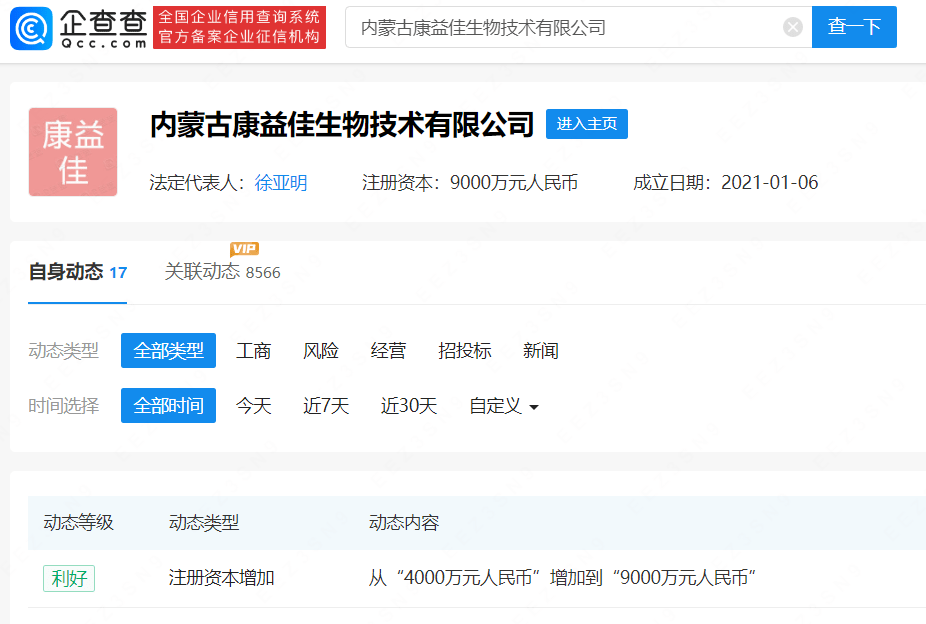Click the Qcc.com logo icon

click(x=31, y=28)
